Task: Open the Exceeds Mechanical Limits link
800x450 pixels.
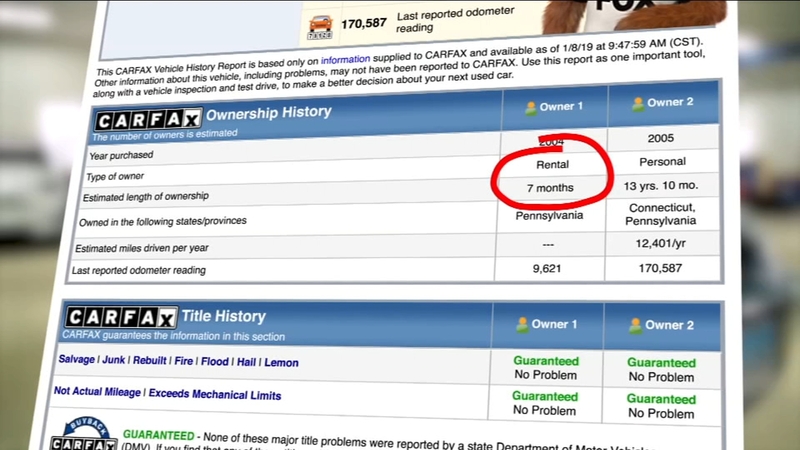Action: pyautogui.click(x=215, y=394)
